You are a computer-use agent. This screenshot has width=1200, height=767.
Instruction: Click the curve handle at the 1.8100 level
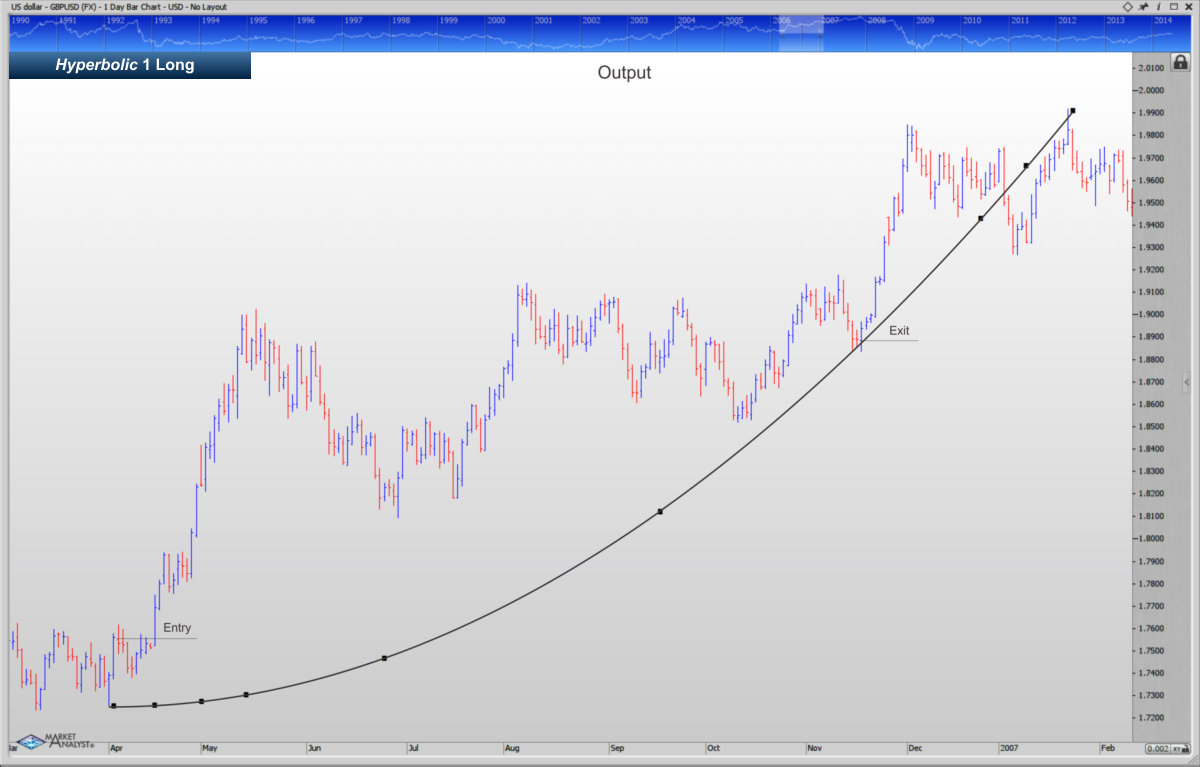(660, 512)
